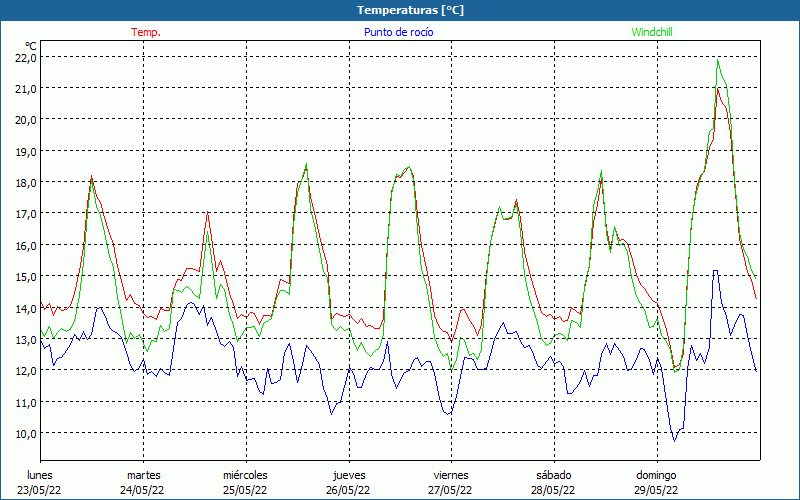The image size is (800, 500).
Task: Click the 17,0 y-axis value
Action: click(26, 214)
